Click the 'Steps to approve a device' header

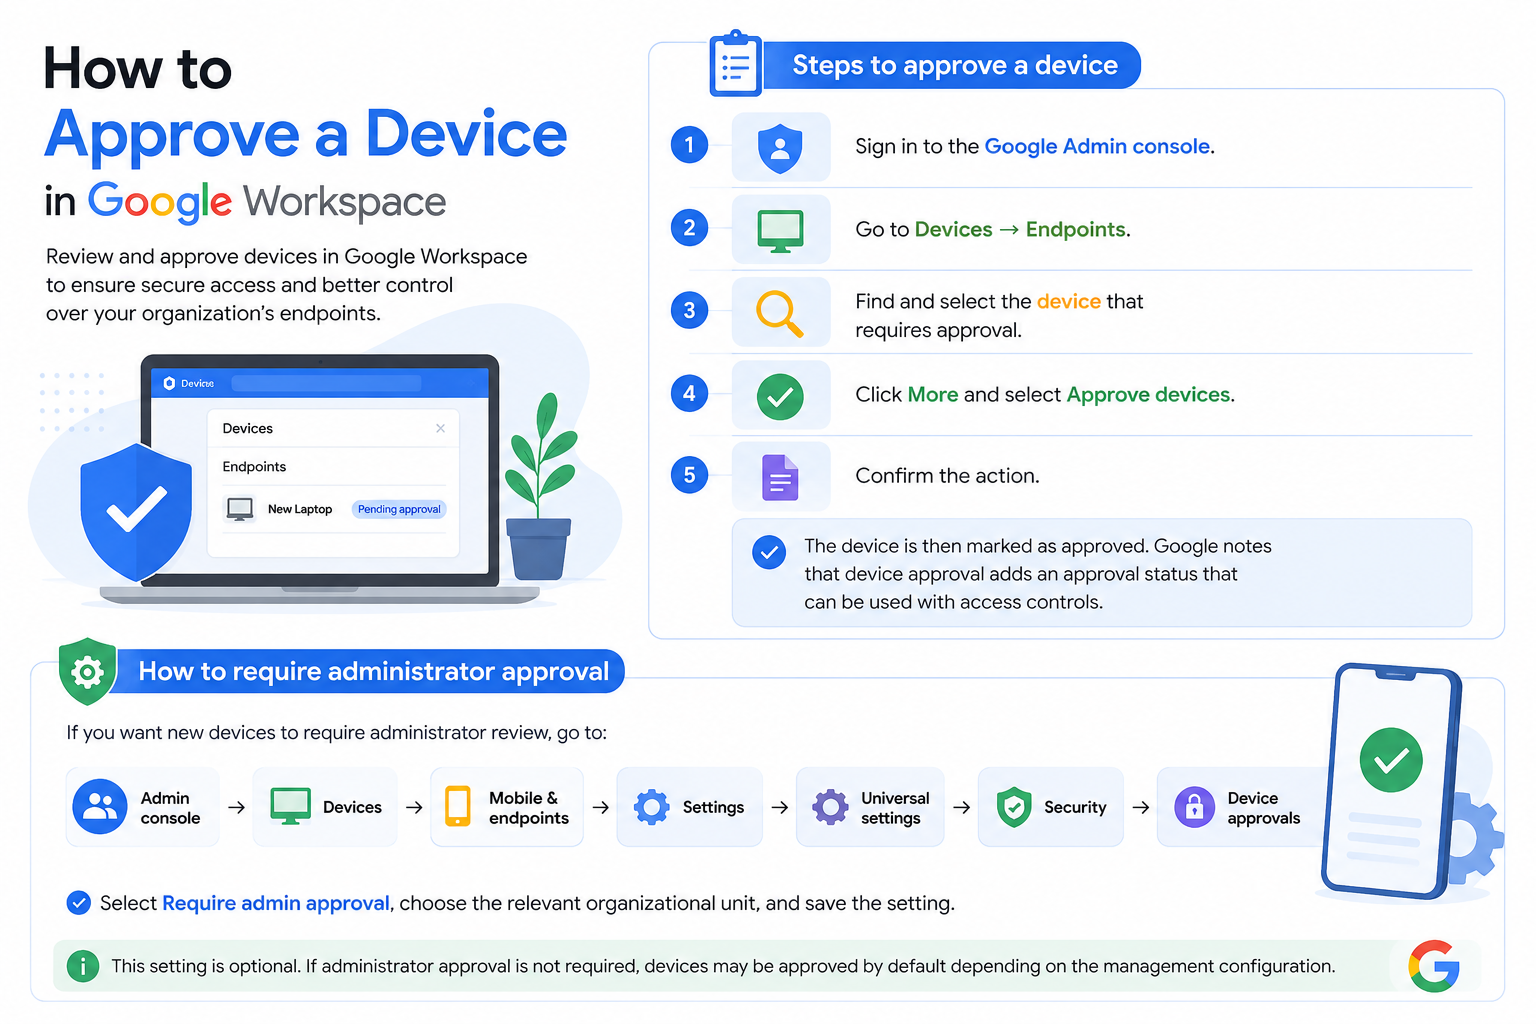pyautogui.click(x=955, y=65)
